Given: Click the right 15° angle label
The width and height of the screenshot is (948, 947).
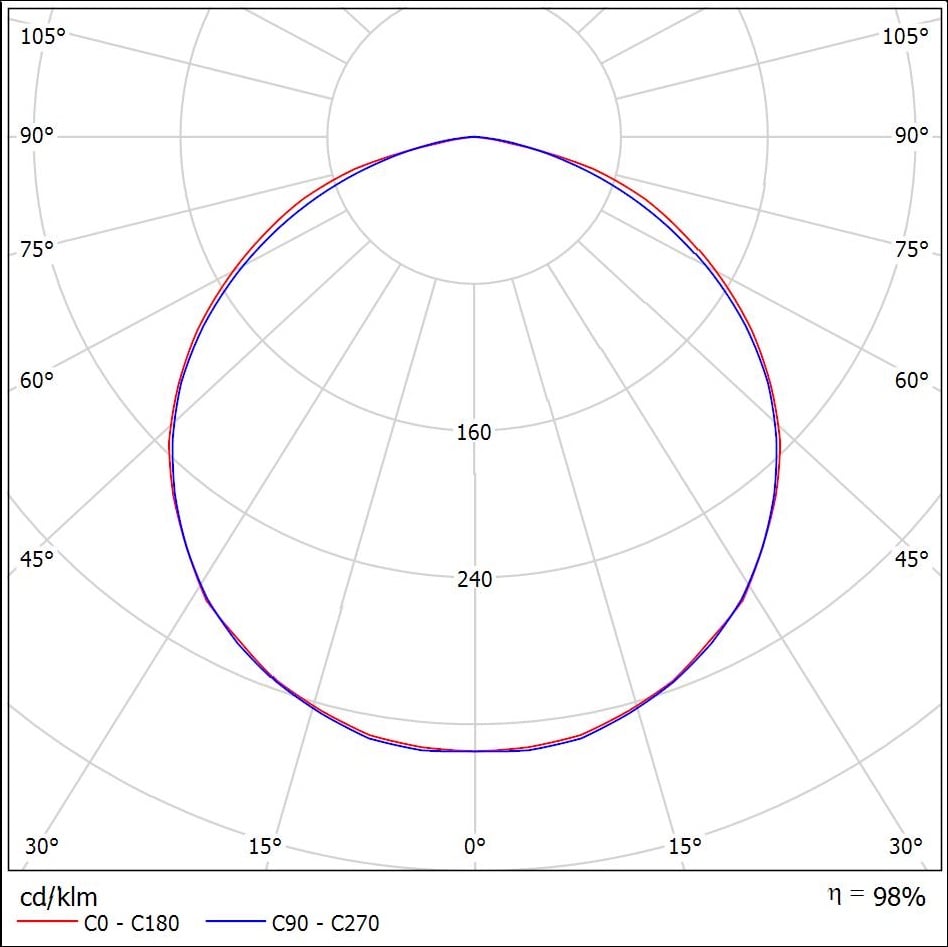Looking at the screenshot, I should point(685,846).
